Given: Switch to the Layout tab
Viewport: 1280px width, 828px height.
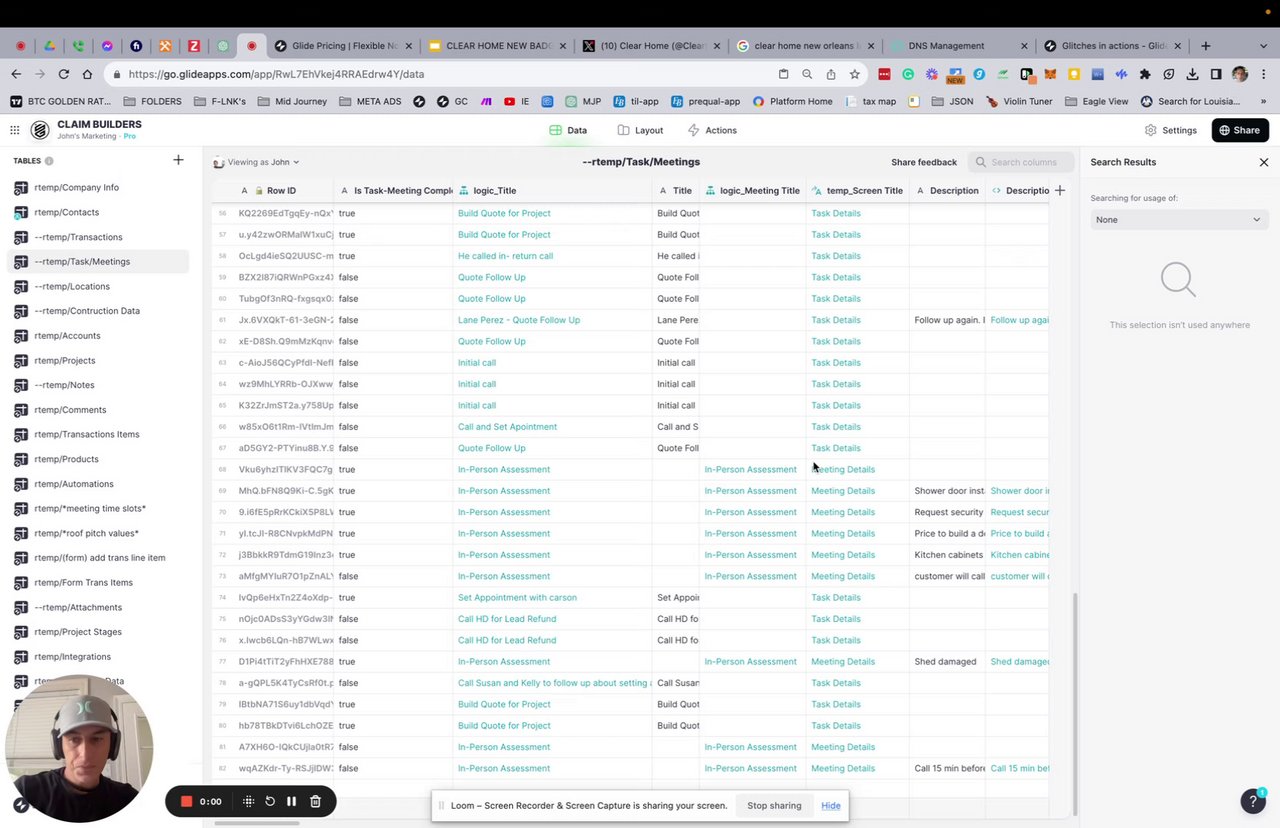Looking at the screenshot, I should (x=640, y=130).
